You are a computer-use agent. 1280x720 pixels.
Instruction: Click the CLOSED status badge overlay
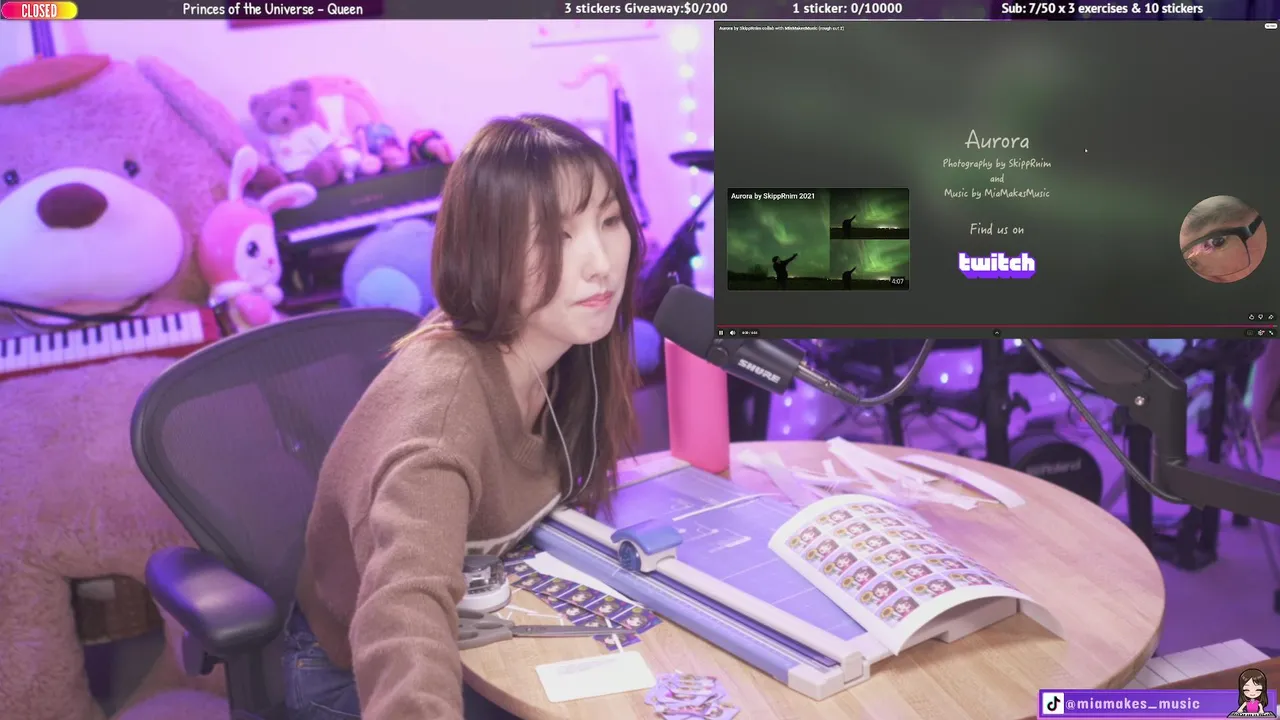39,10
